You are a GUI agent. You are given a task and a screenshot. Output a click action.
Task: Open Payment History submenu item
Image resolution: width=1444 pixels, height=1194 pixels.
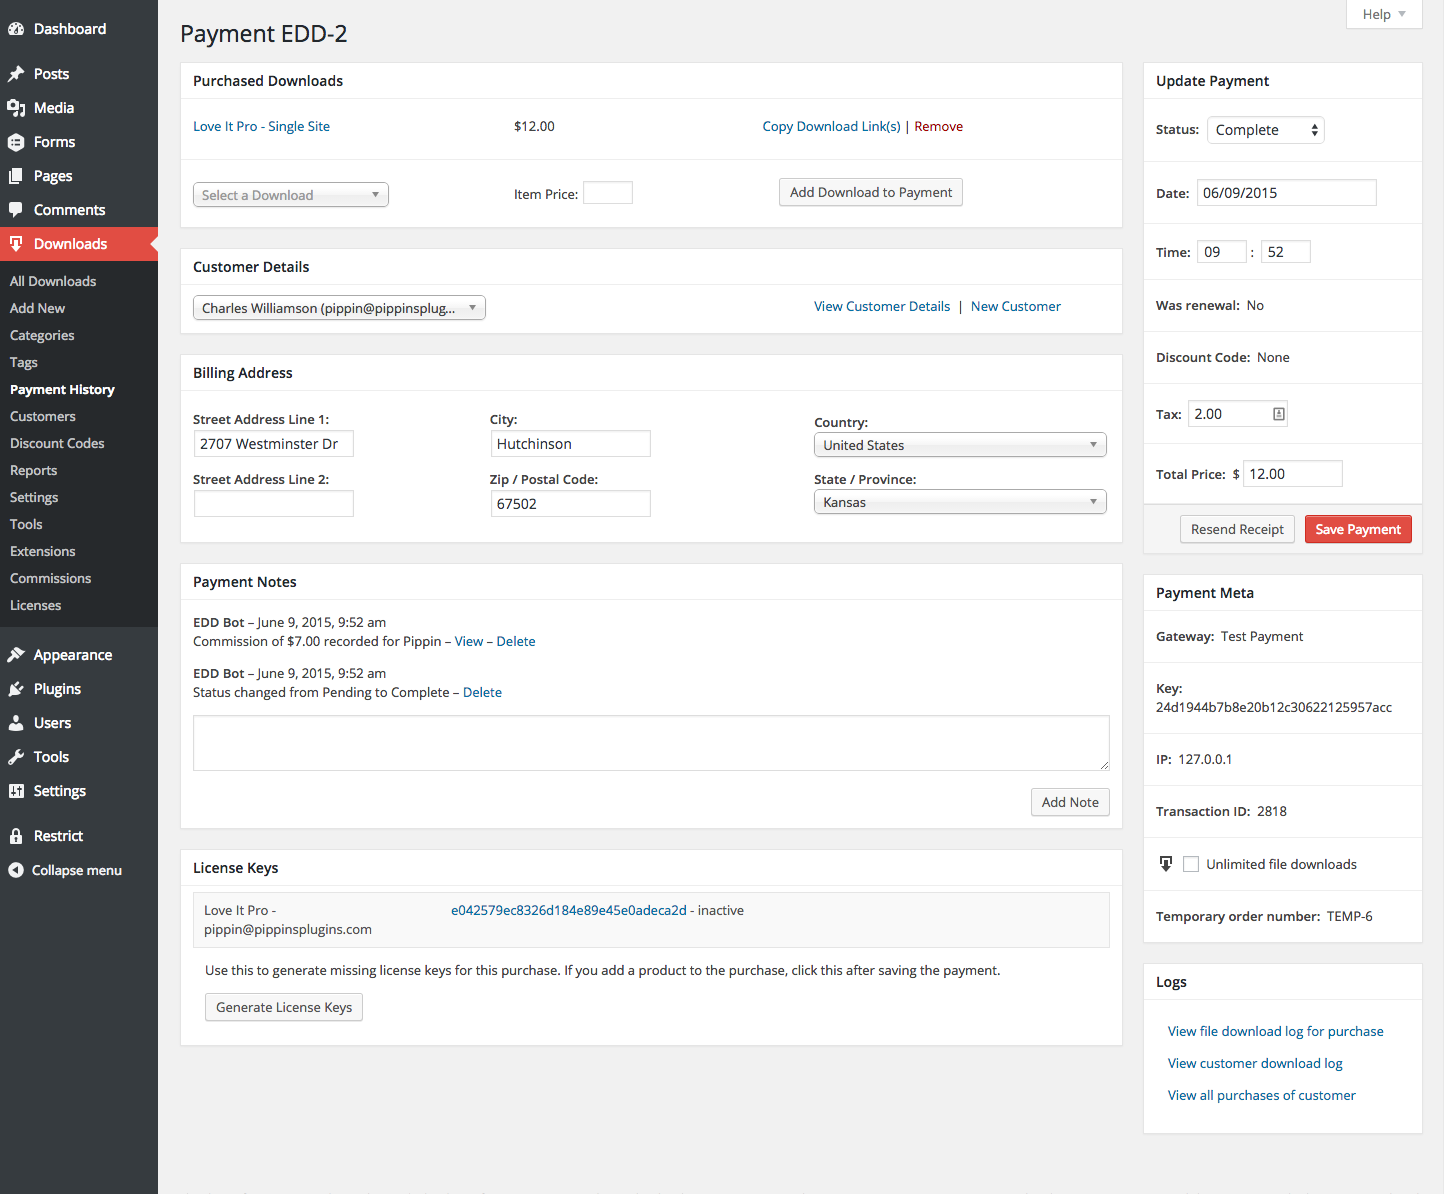point(62,389)
